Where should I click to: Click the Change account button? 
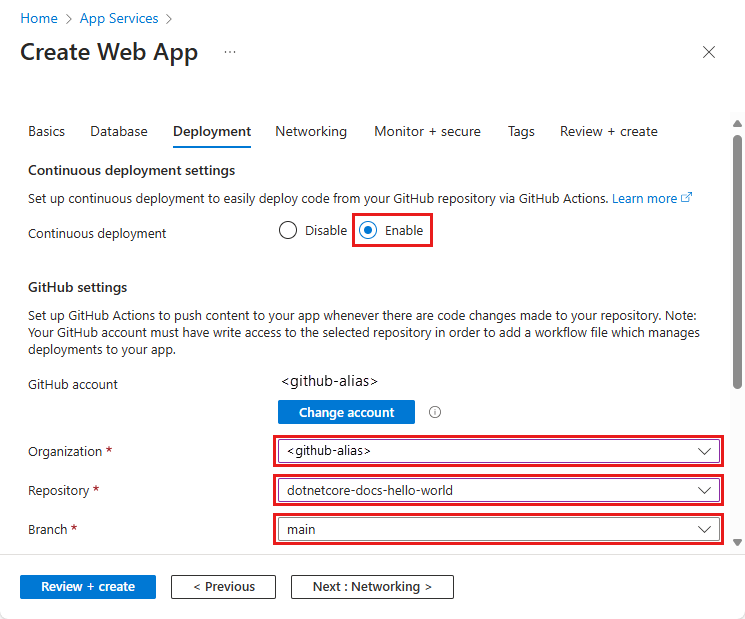coord(346,412)
